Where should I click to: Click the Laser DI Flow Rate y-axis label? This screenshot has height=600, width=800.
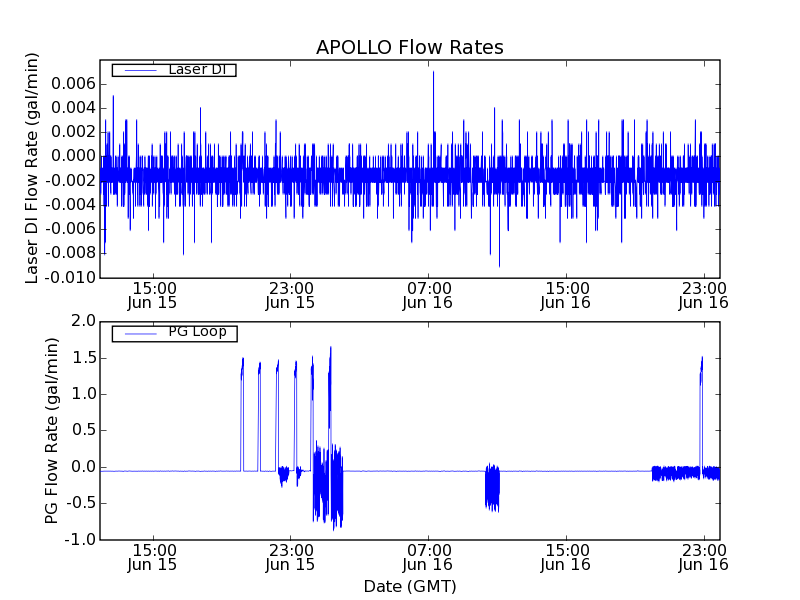click(x=32, y=168)
